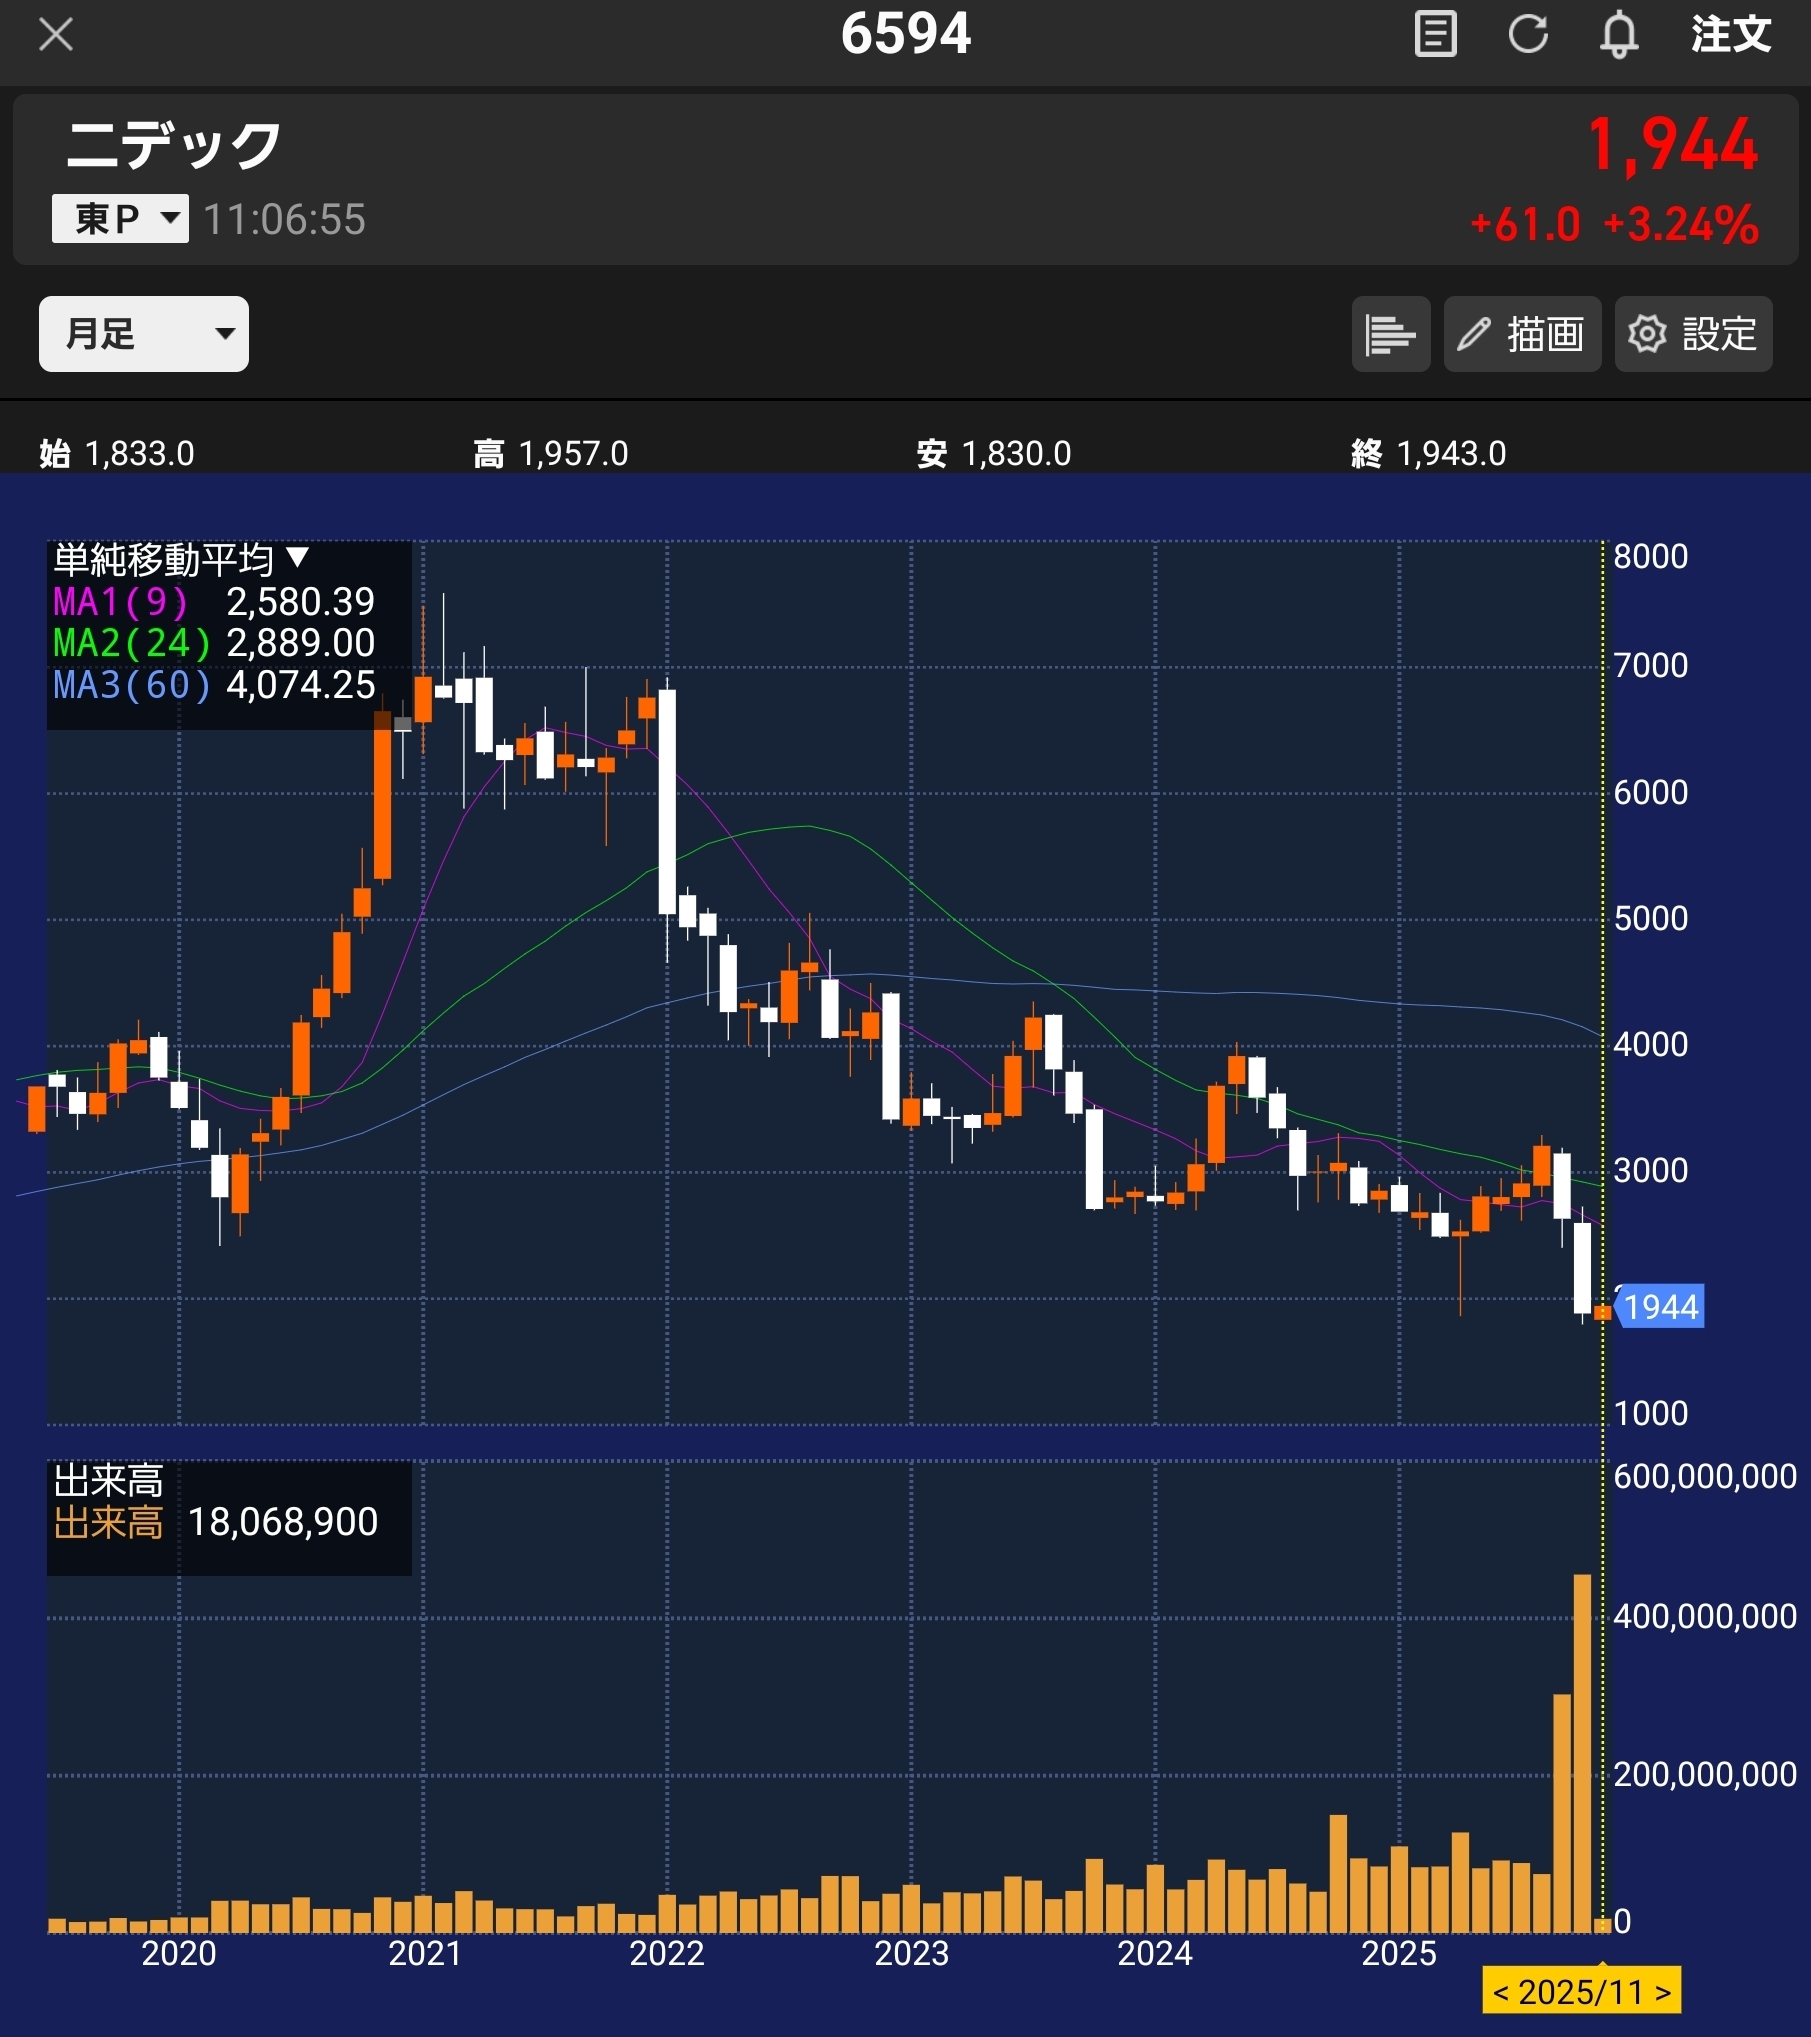
Task: Go to previous month with < arrow
Action: 1501,1992
